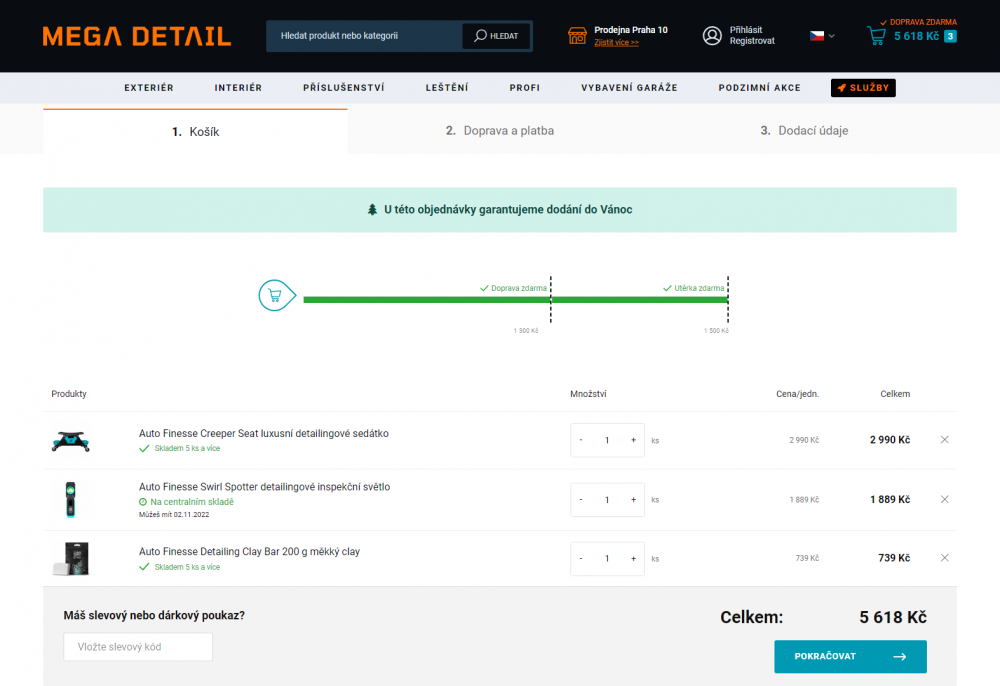Click Creeper Seat in-stock checkmark icon
The width and height of the screenshot is (1000, 686).
pos(144,448)
